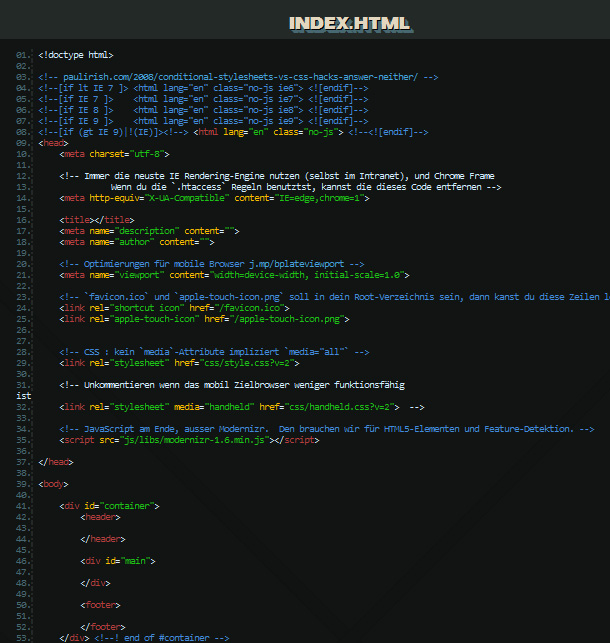Click the 'JavaScript am Ende, ausser Modernizr' comment
Screen dimensions: 610x643
327,429
